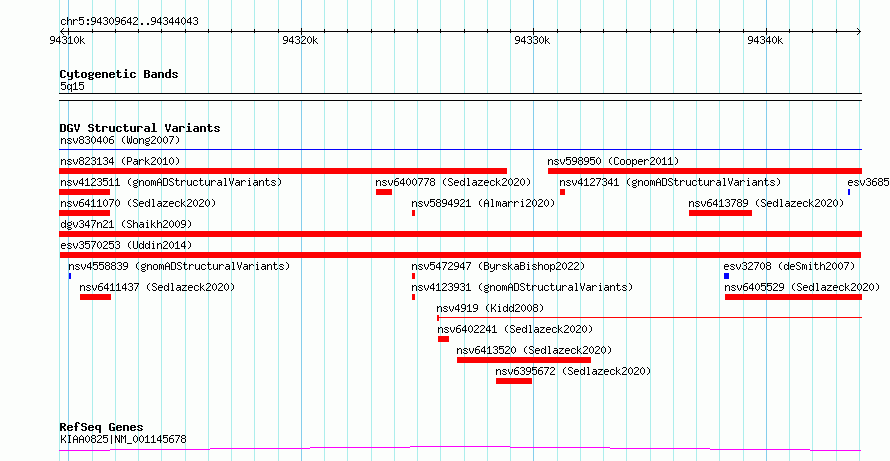Select the red bar under nsv6395672

514,381
